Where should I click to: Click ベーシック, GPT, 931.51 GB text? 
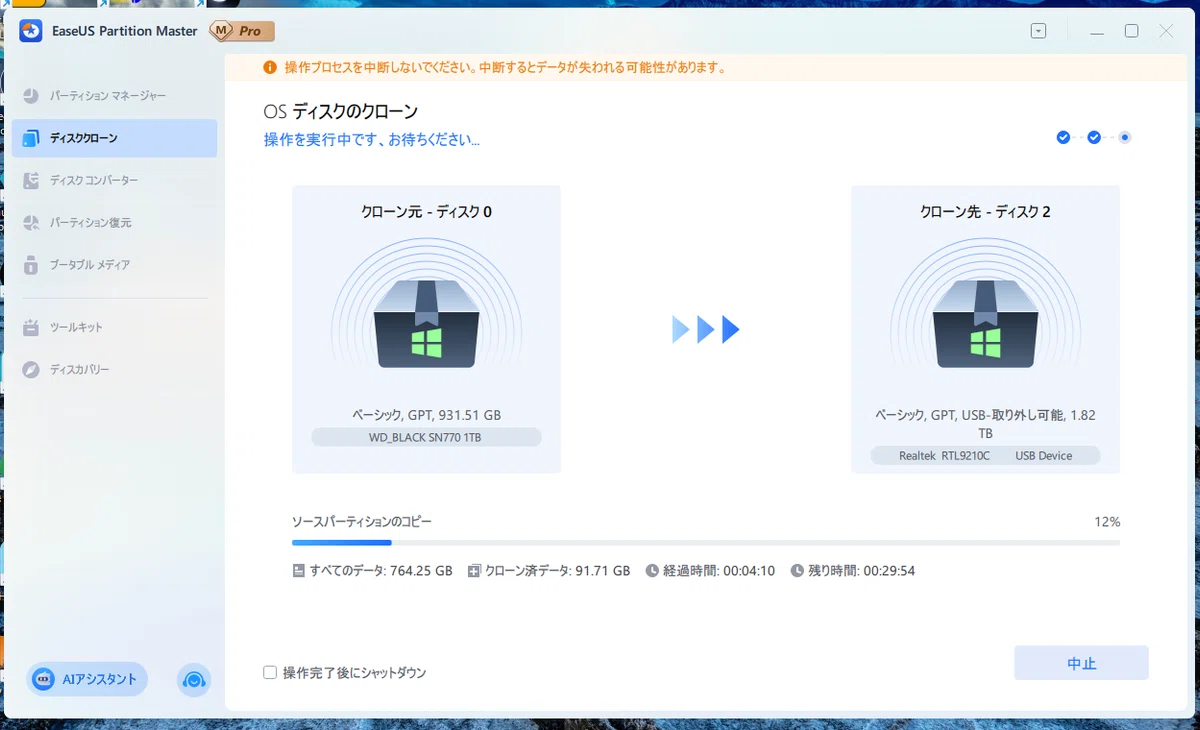(426, 415)
